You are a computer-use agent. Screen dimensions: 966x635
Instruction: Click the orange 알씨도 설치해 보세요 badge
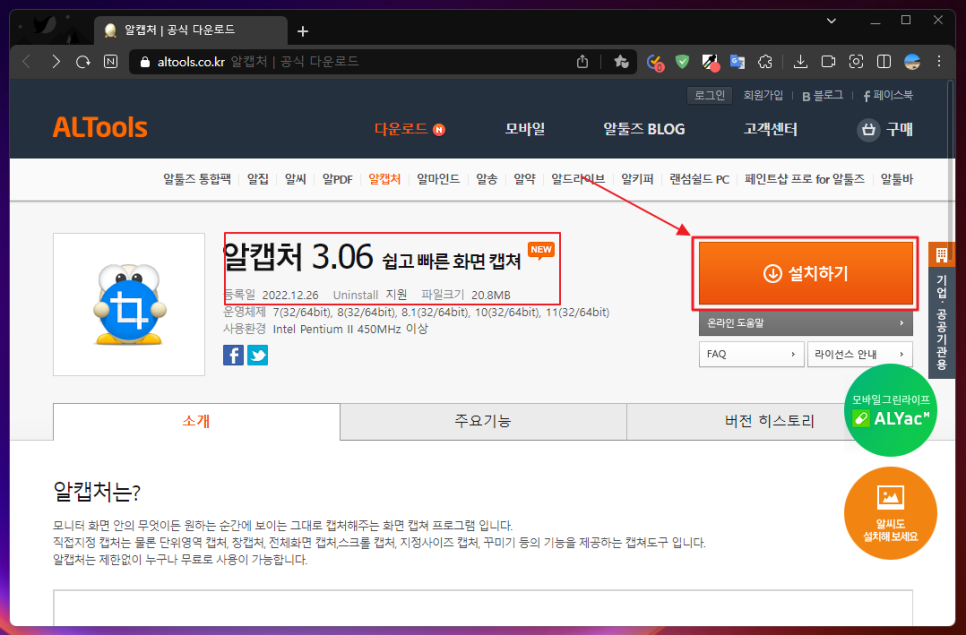(890, 513)
